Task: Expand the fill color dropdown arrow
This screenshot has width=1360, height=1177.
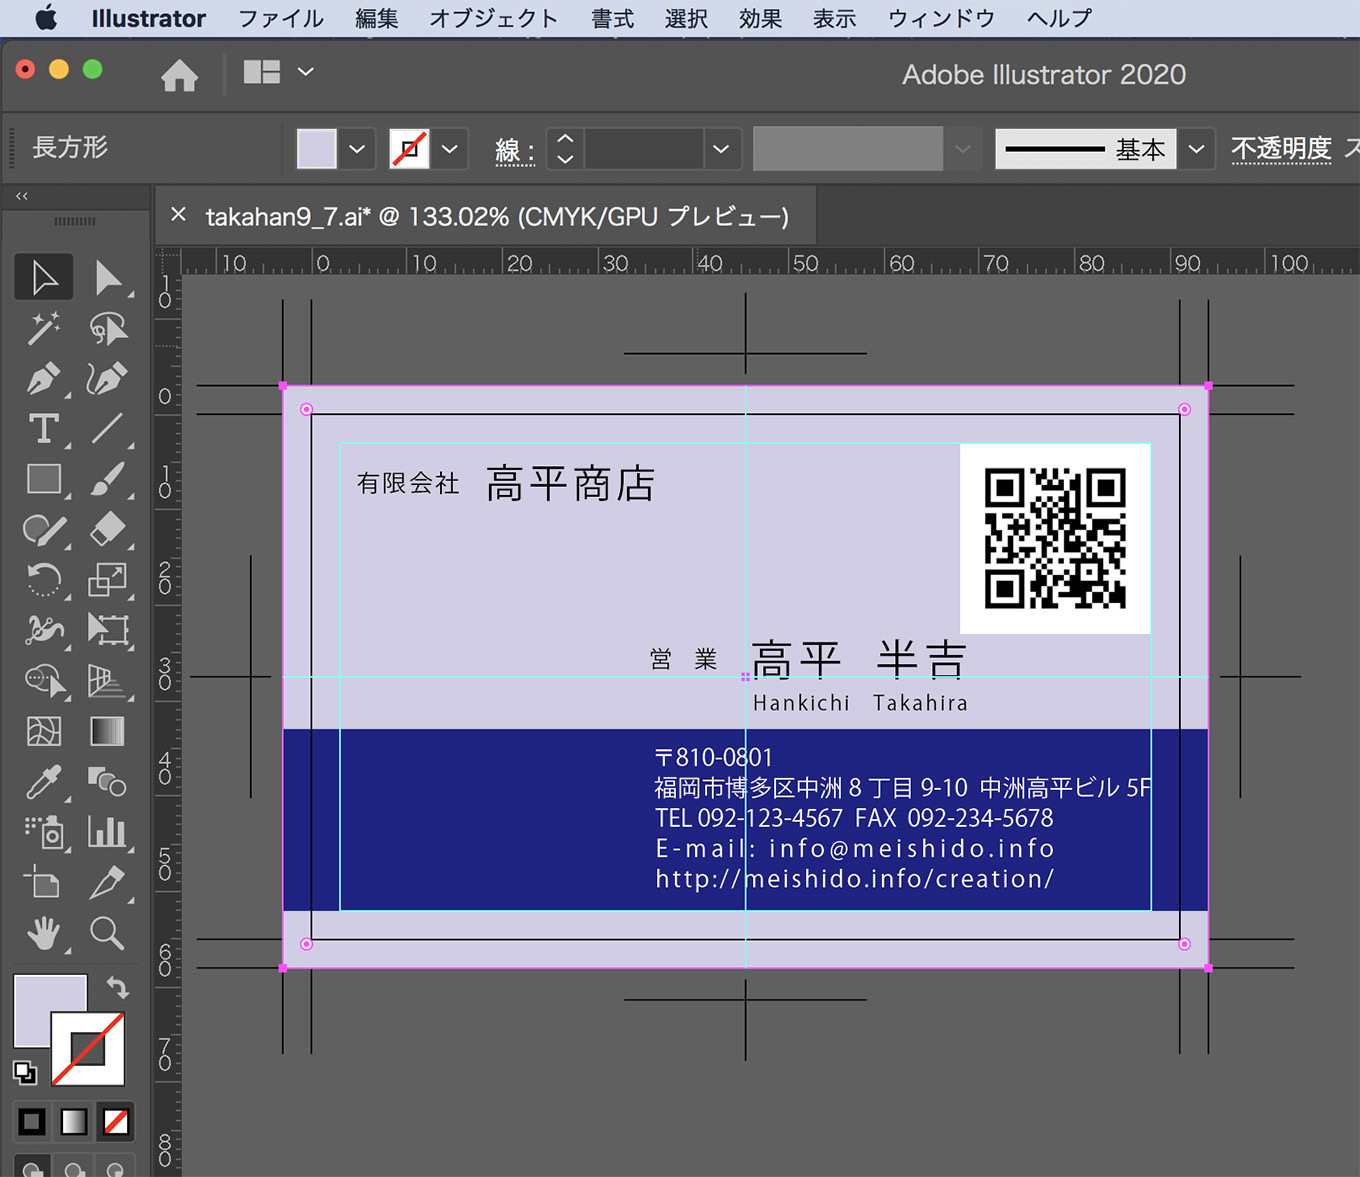Action: click(x=357, y=149)
